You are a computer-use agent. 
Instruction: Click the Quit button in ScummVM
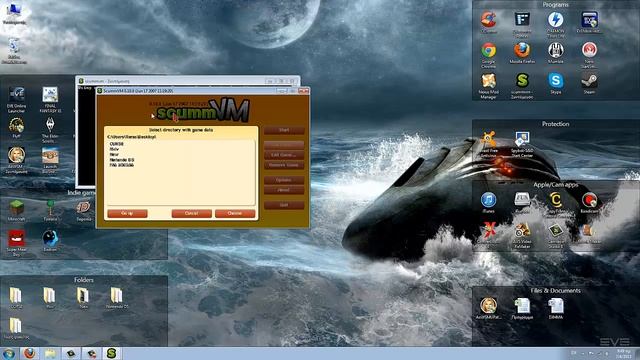pos(284,205)
